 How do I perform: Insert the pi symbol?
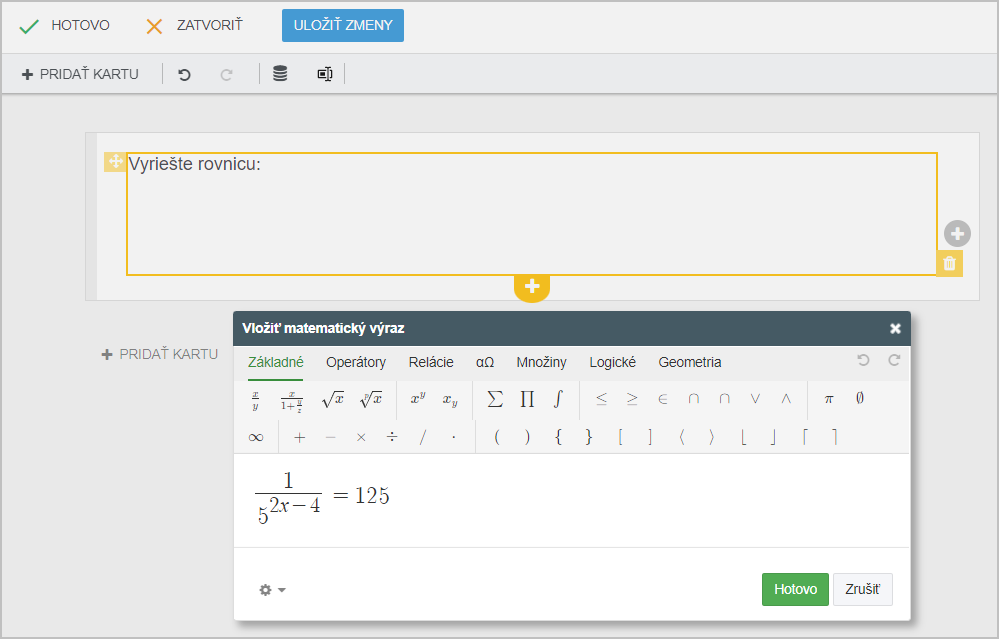pos(828,400)
